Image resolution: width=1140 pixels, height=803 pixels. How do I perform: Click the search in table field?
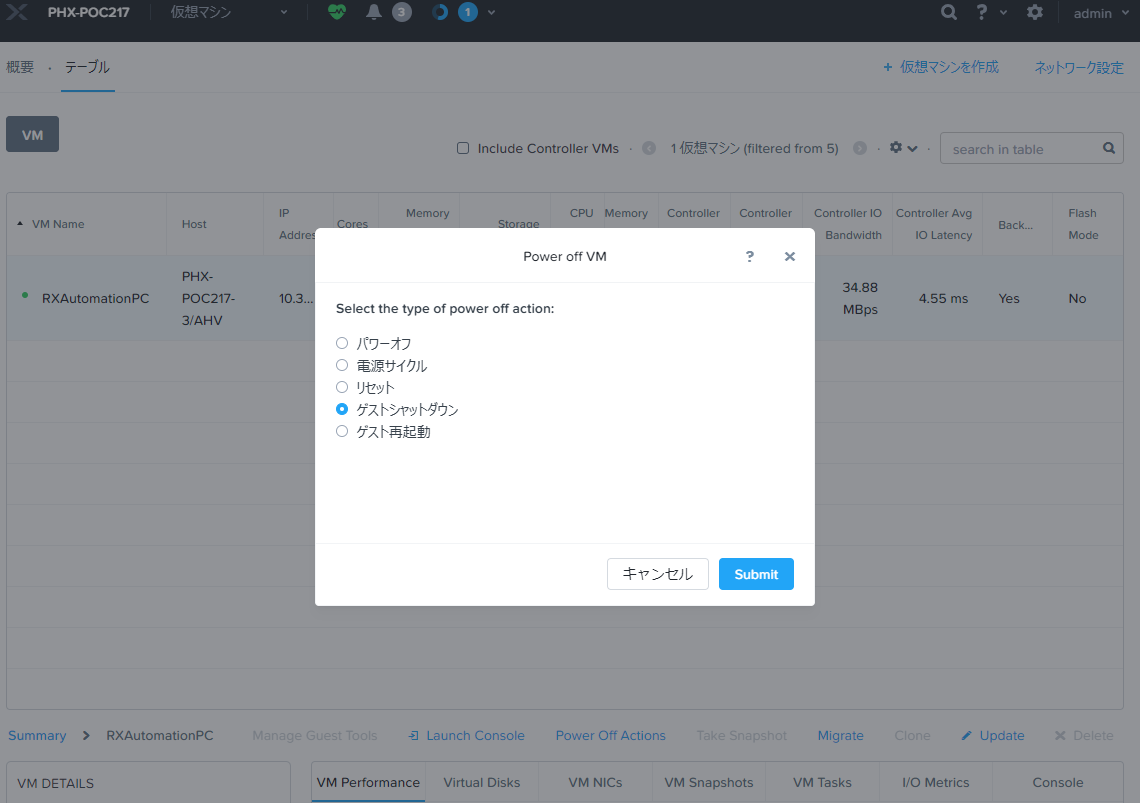coord(1022,149)
